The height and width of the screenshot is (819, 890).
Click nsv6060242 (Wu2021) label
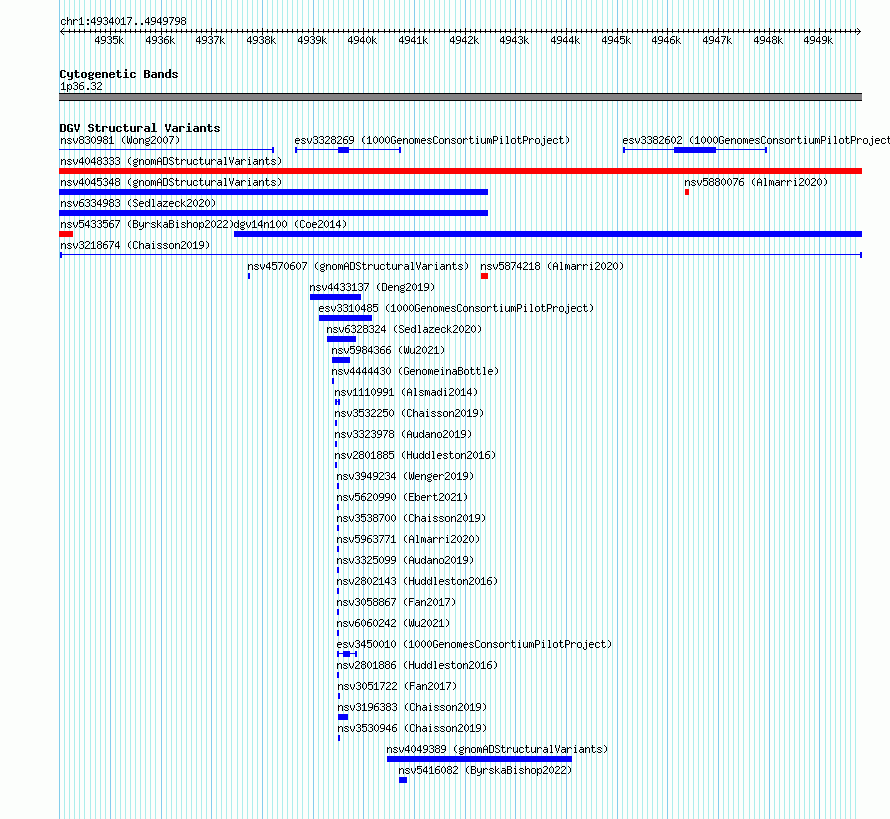pyautogui.click(x=393, y=623)
